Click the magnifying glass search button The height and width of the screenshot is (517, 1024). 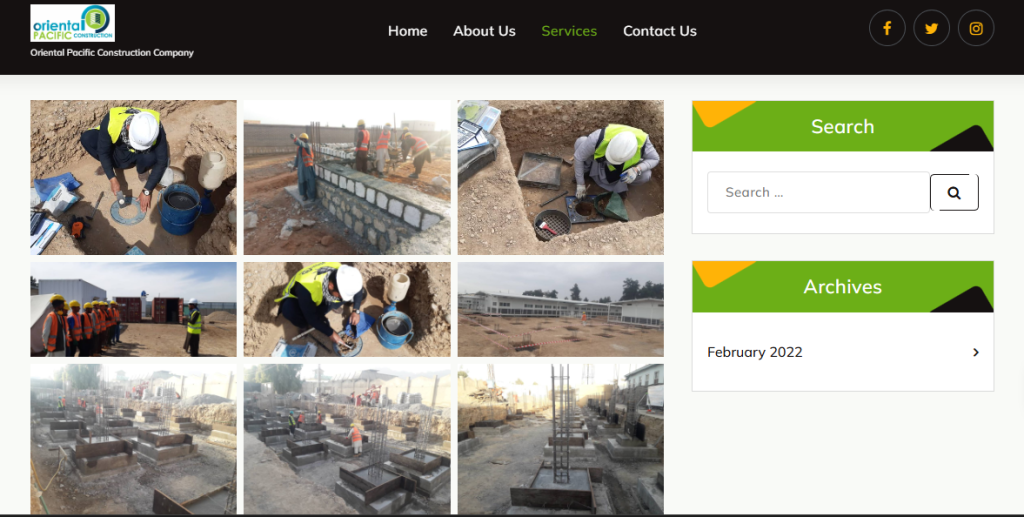tap(954, 193)
